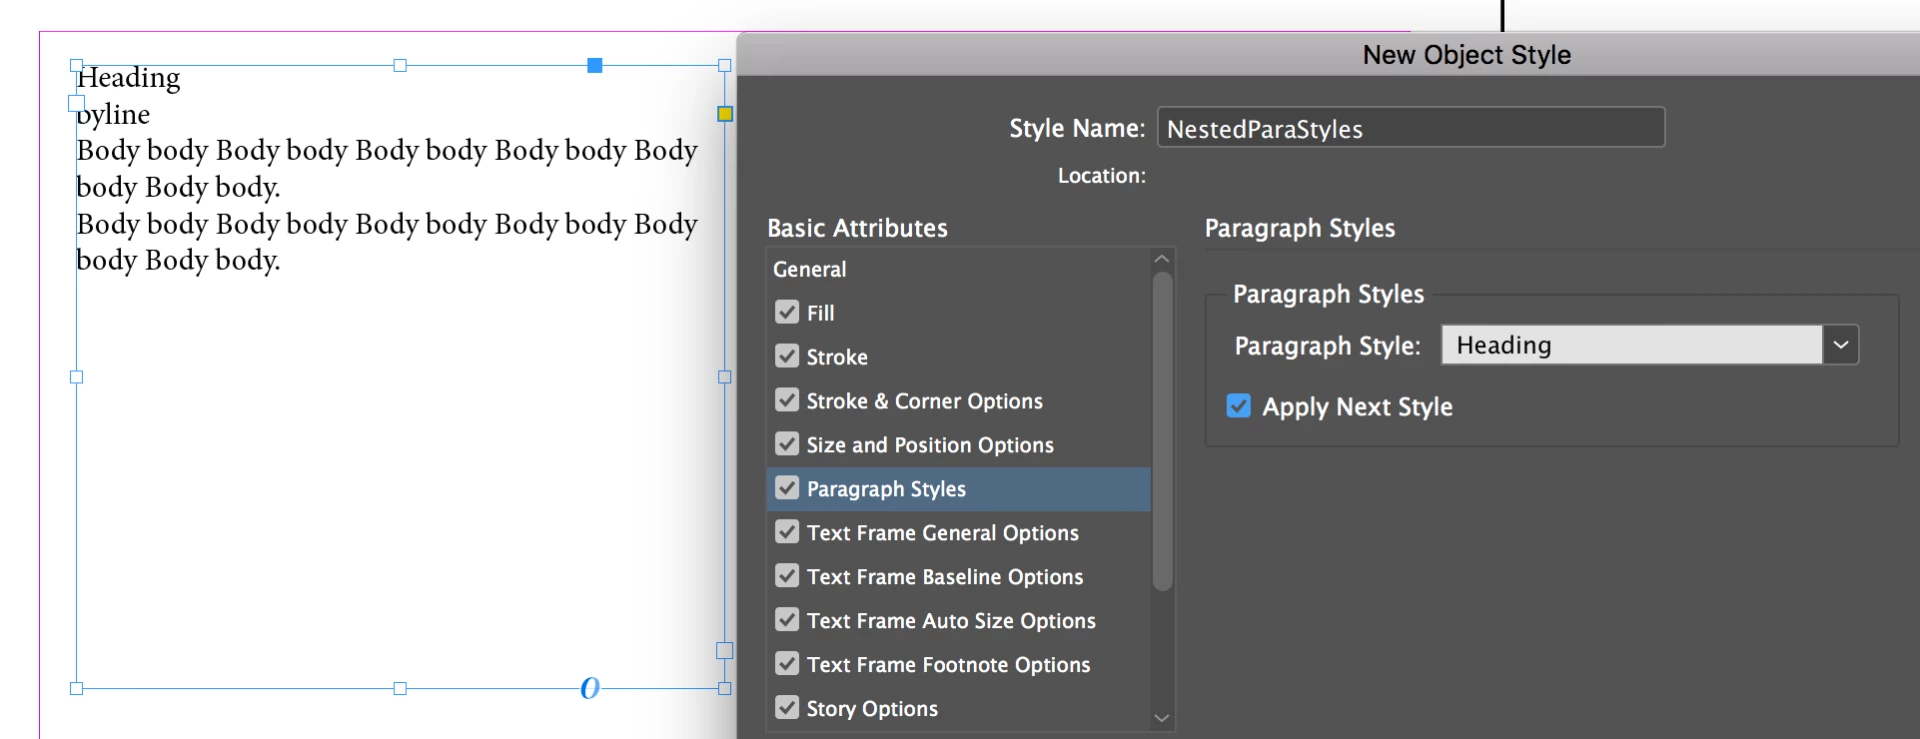This screenshot has width=1920, height=739.
Task: Click the blue text frame in port
Action: [x=76, y=103]
